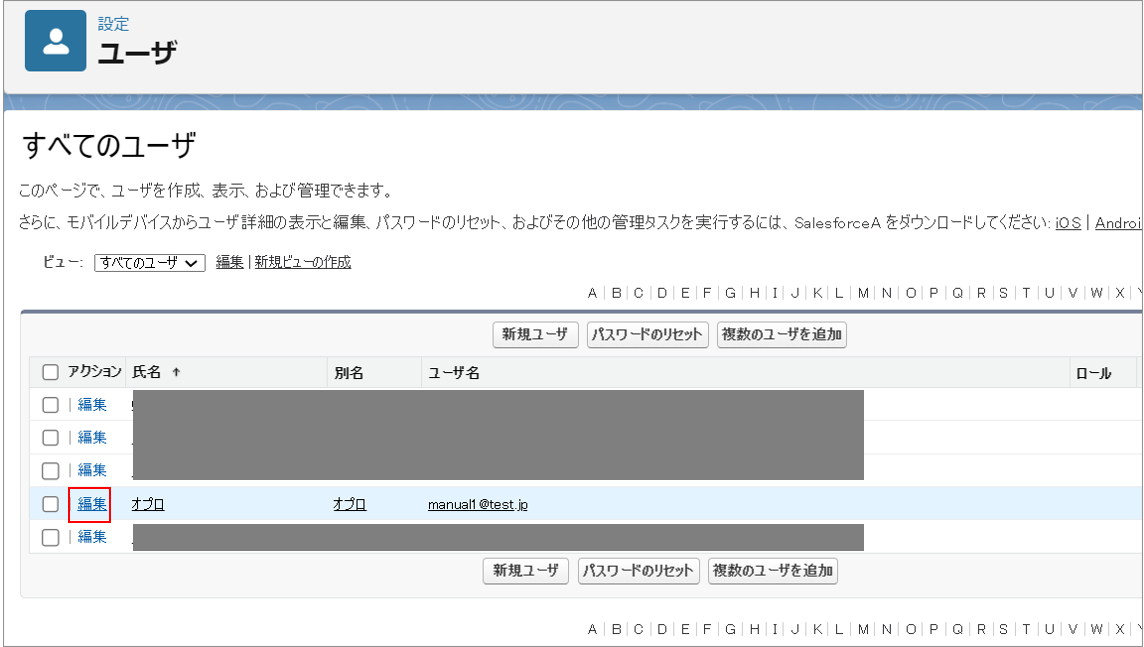Open the オプロ name link in 氏名 column
This screenshot has height=647, width=1144.
point(148,504)
